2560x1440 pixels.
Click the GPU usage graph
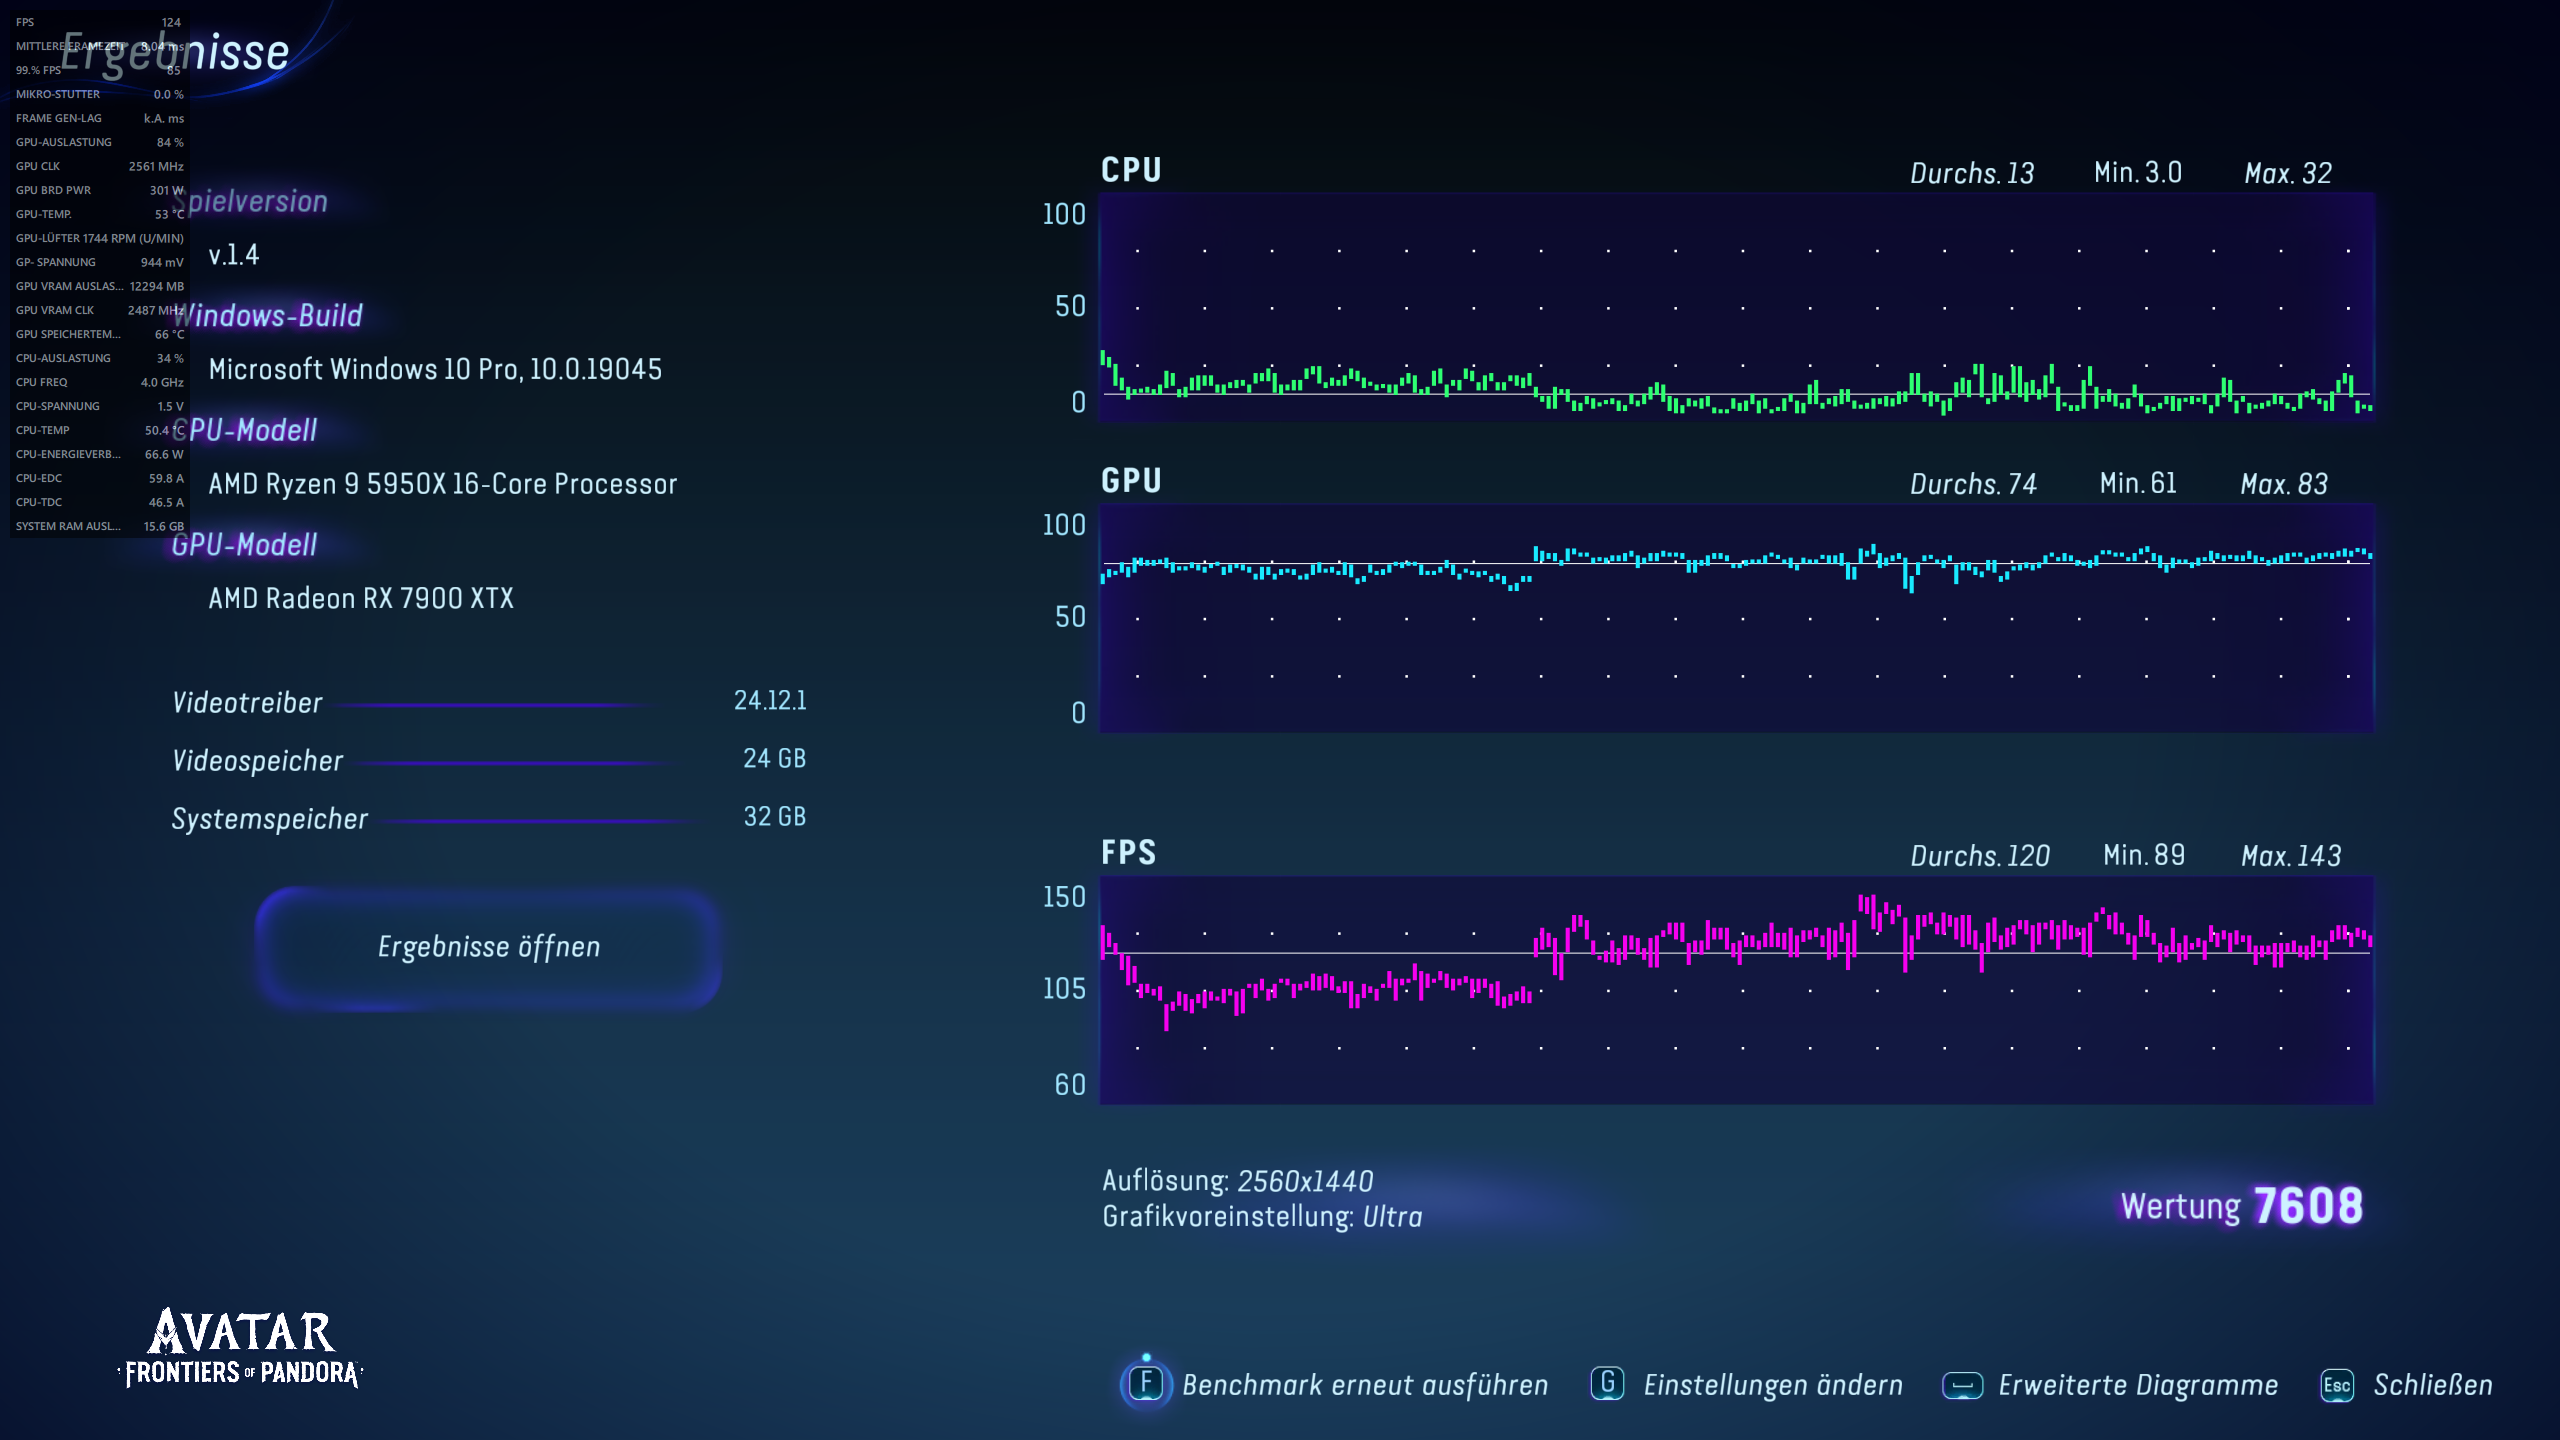click(x=1736, y=618)
